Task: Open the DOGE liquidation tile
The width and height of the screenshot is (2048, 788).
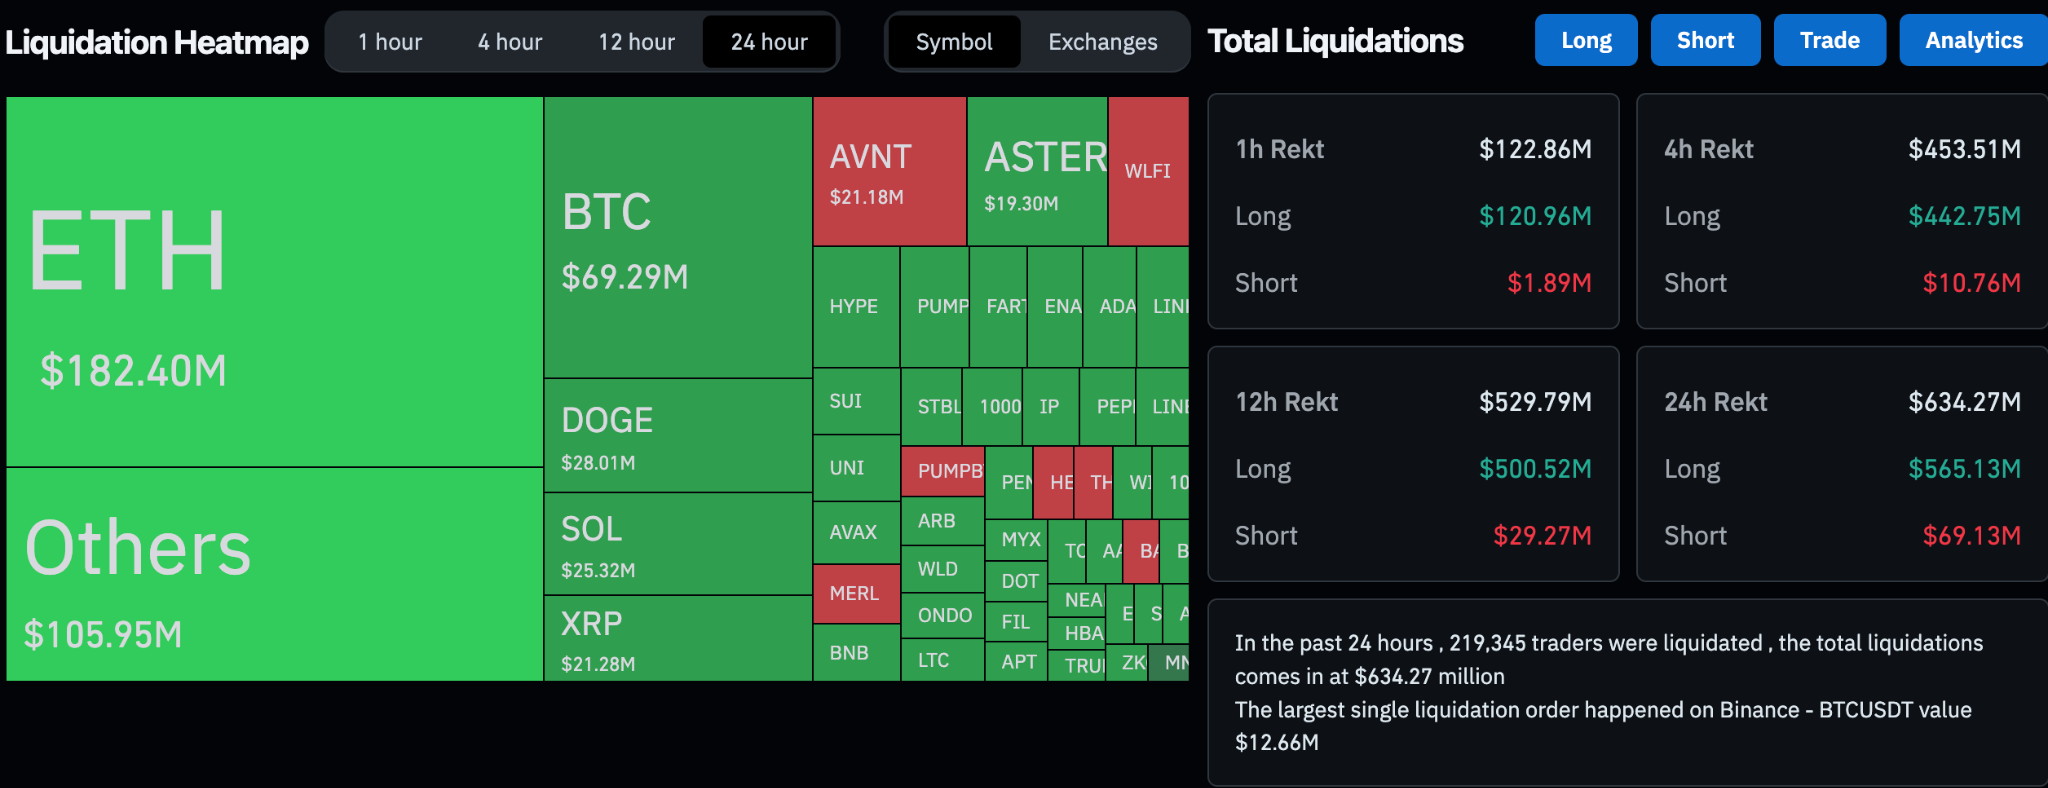Action: [677, 435]
